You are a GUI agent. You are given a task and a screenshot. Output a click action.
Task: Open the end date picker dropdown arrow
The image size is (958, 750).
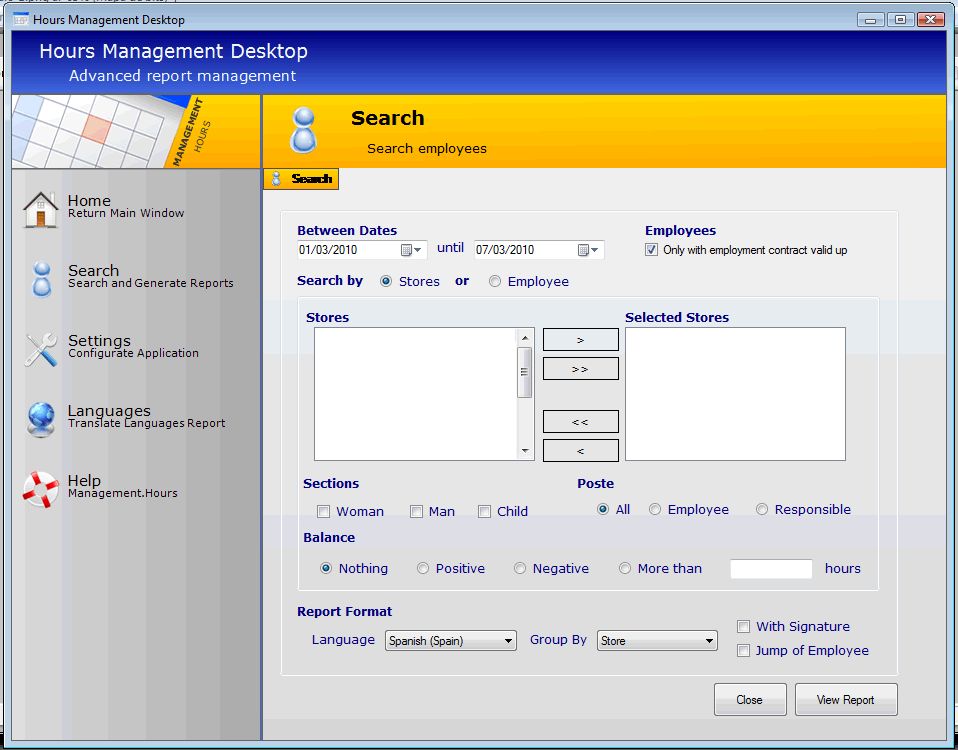(x=596, y=250)
